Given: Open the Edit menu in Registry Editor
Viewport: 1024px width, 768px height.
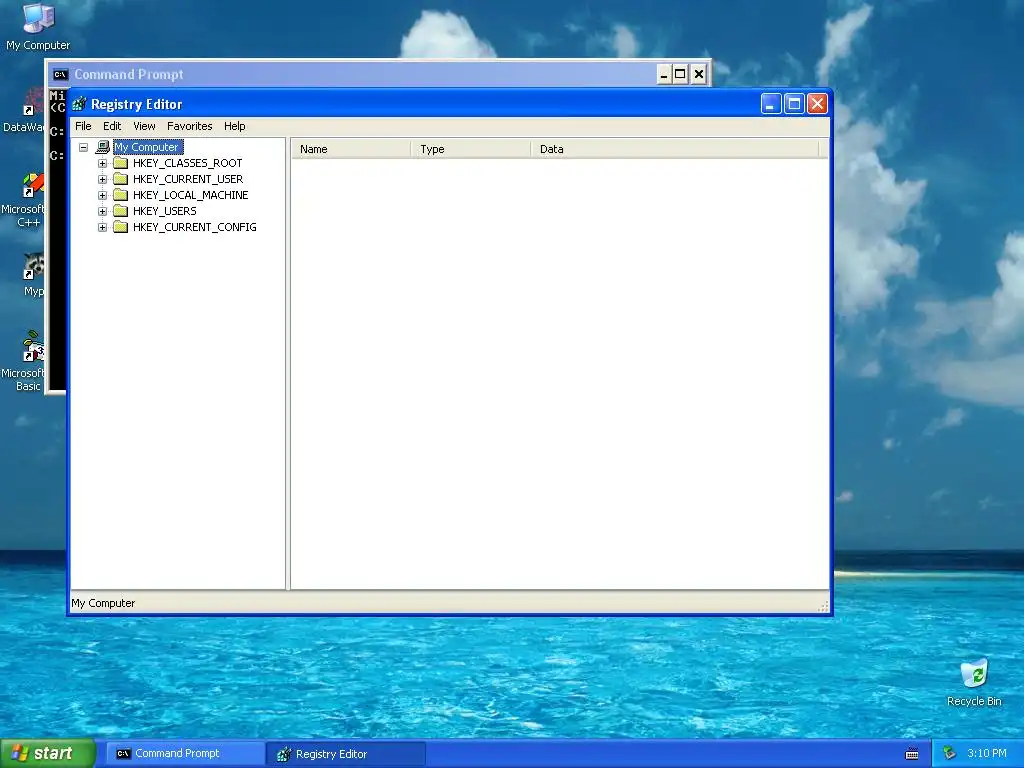Looking at the screenshot, I should pyautogui.click(x=112, y=126).
